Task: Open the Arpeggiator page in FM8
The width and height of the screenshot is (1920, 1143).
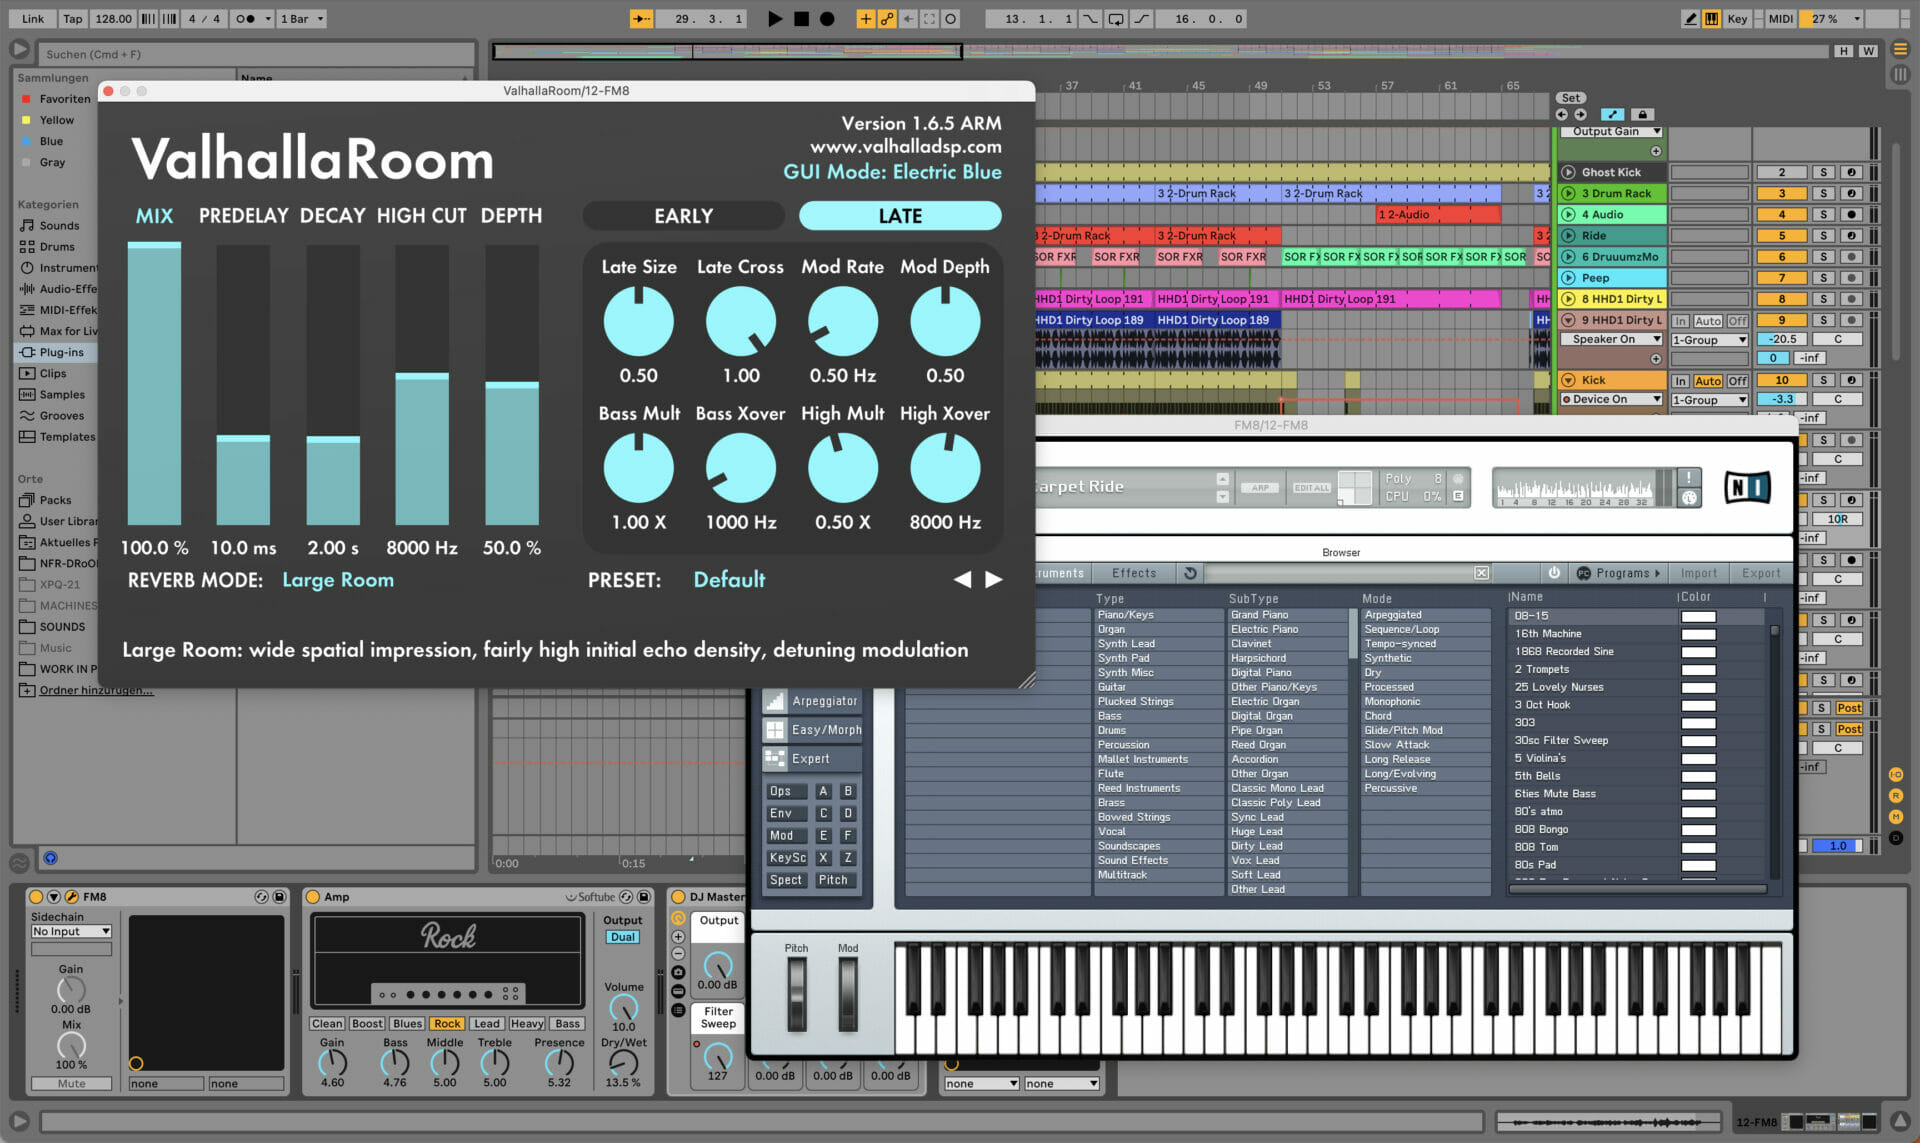Action: [x=812, y=701]
